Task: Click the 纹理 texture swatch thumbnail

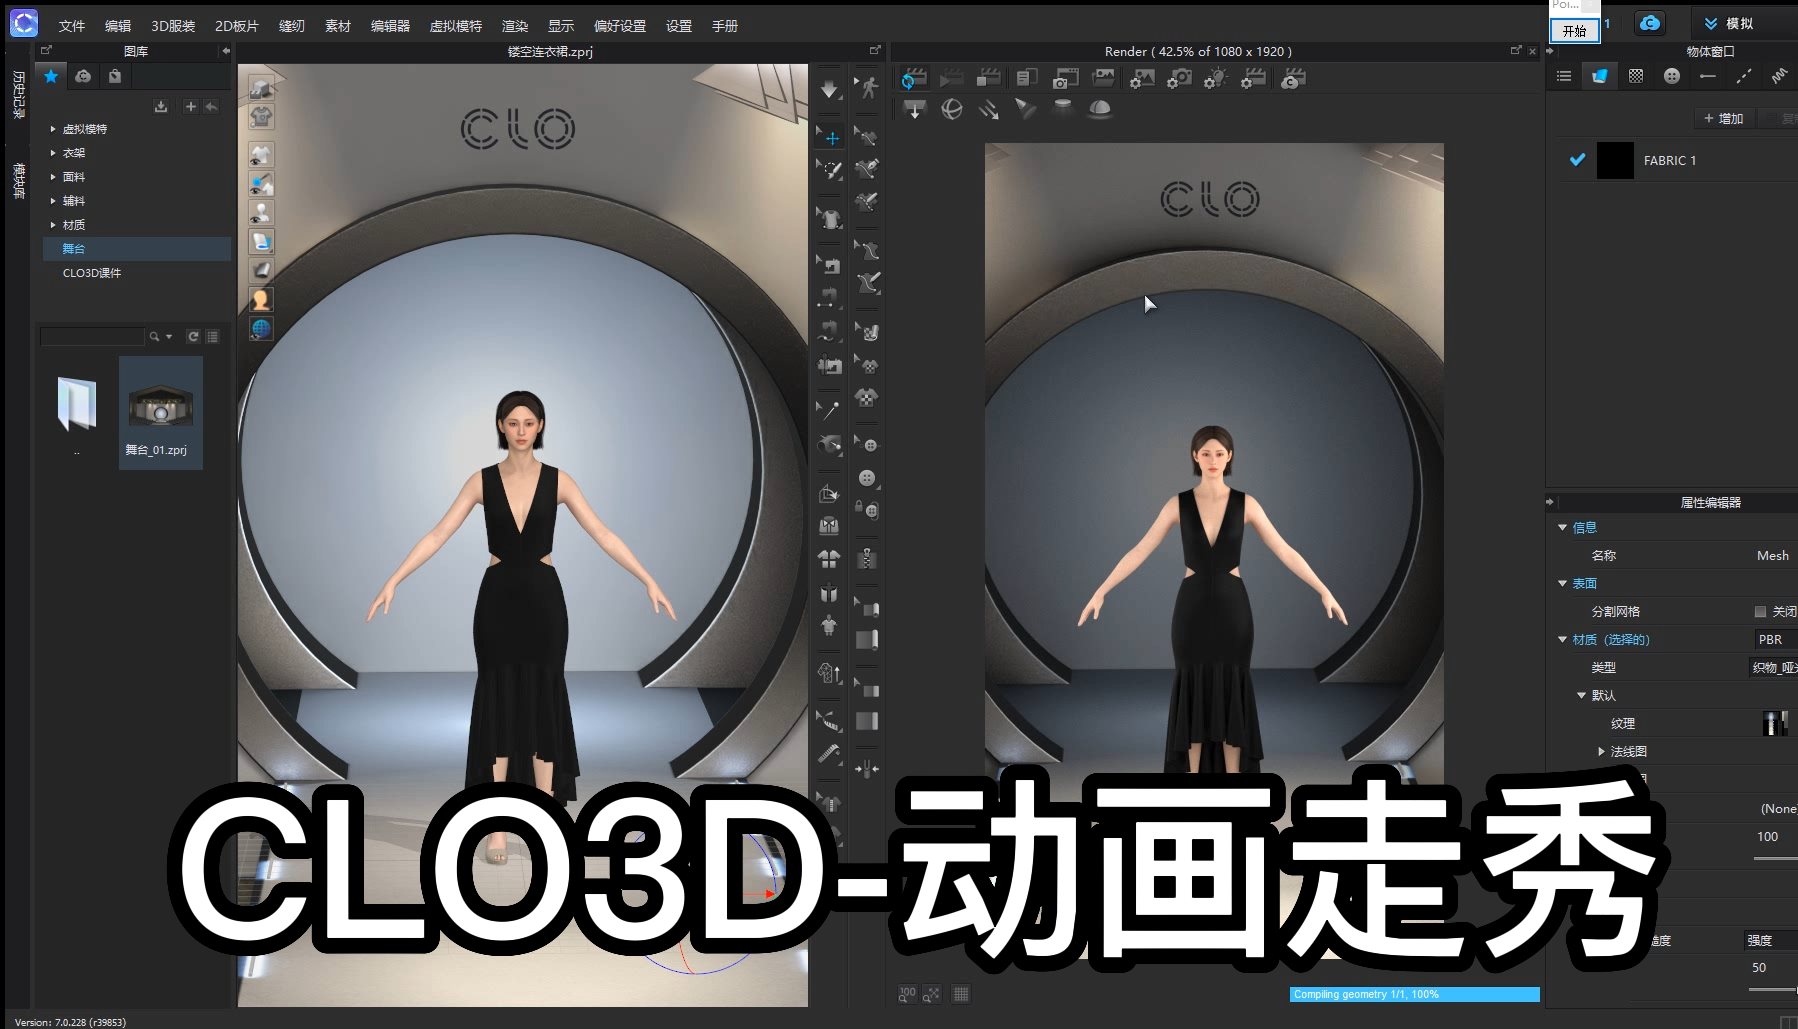Action: tap(1775, 723)
